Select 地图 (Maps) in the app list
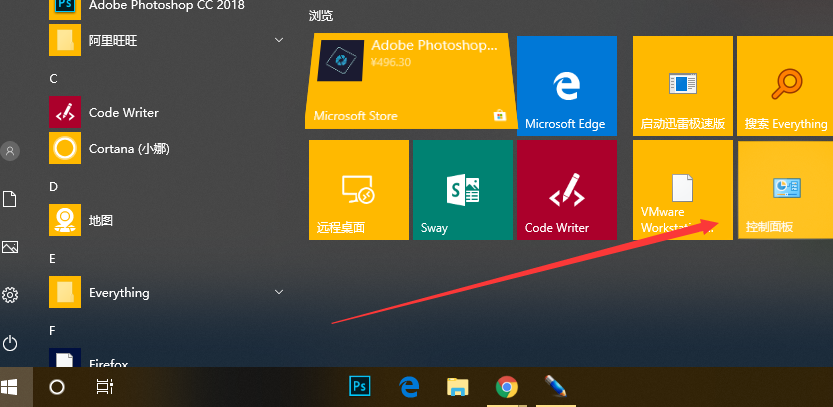 coord(100,220)
